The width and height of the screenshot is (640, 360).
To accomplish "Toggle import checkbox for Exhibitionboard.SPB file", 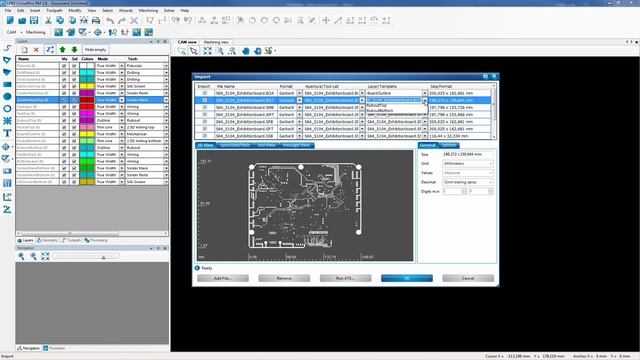I will point(204,122).
